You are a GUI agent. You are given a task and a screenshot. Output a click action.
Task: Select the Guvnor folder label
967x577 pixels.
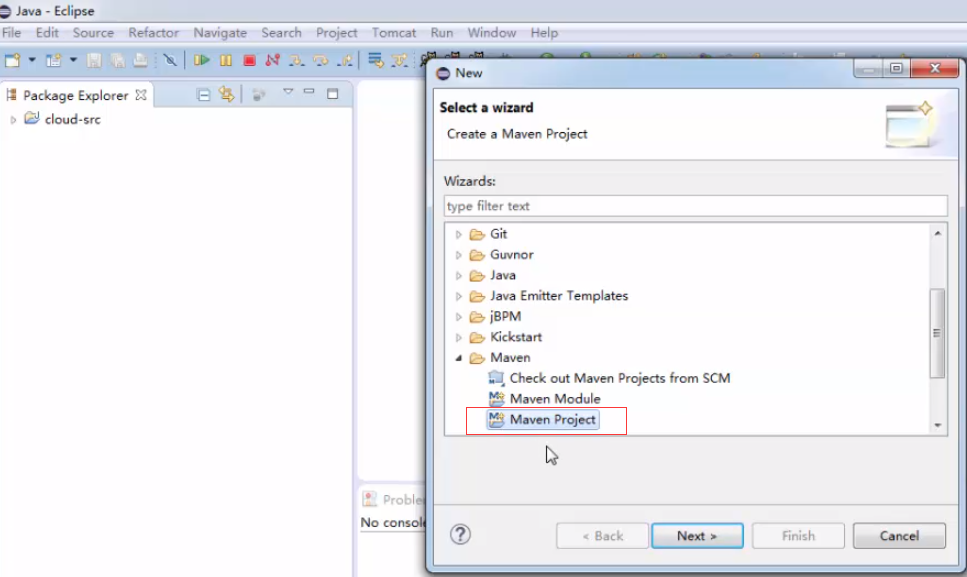(511, 255)
